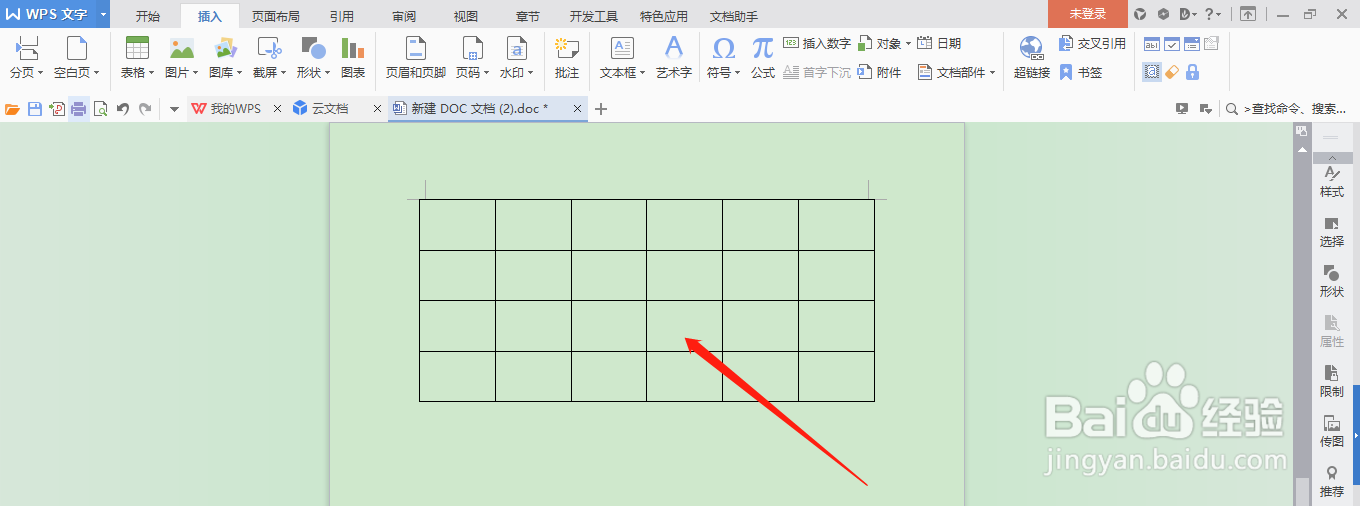1360x506 pixels.
Task: Insert a 公式 formula
Action: (x=763, y=59)
